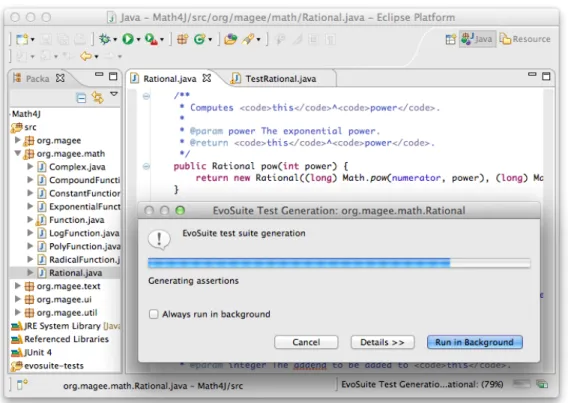Select the Rational.java editor tab
Screen dimensions: 568x403
point(170,79)
